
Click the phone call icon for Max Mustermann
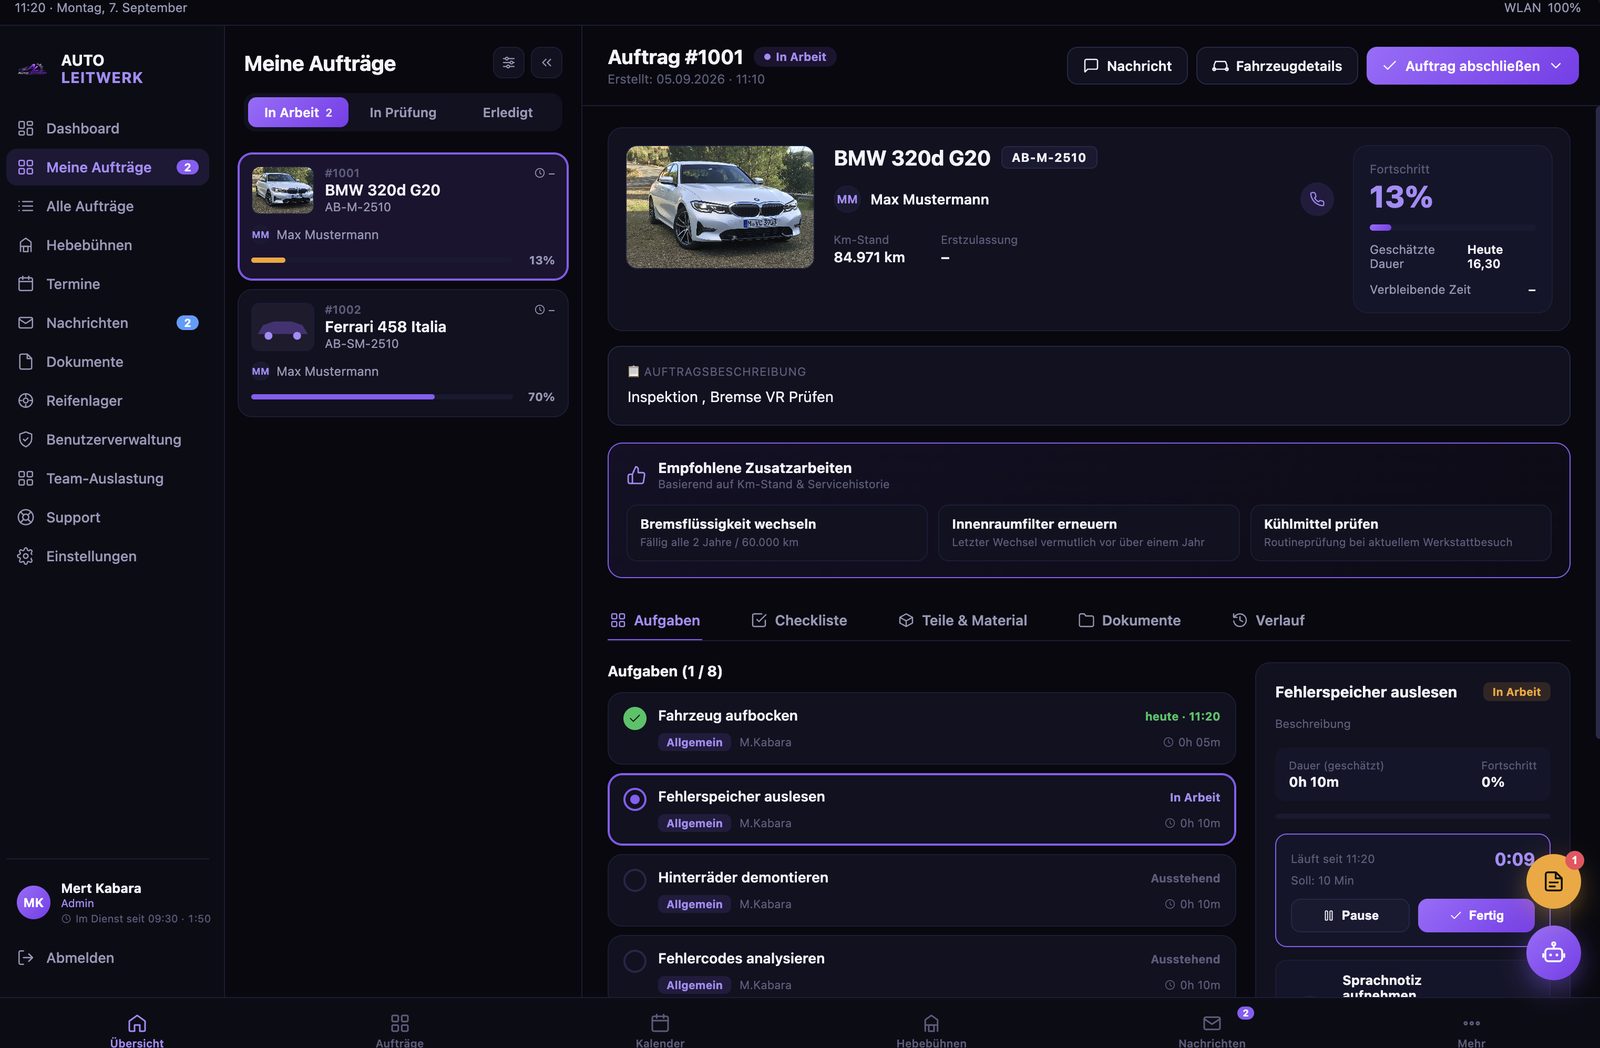1317,199
